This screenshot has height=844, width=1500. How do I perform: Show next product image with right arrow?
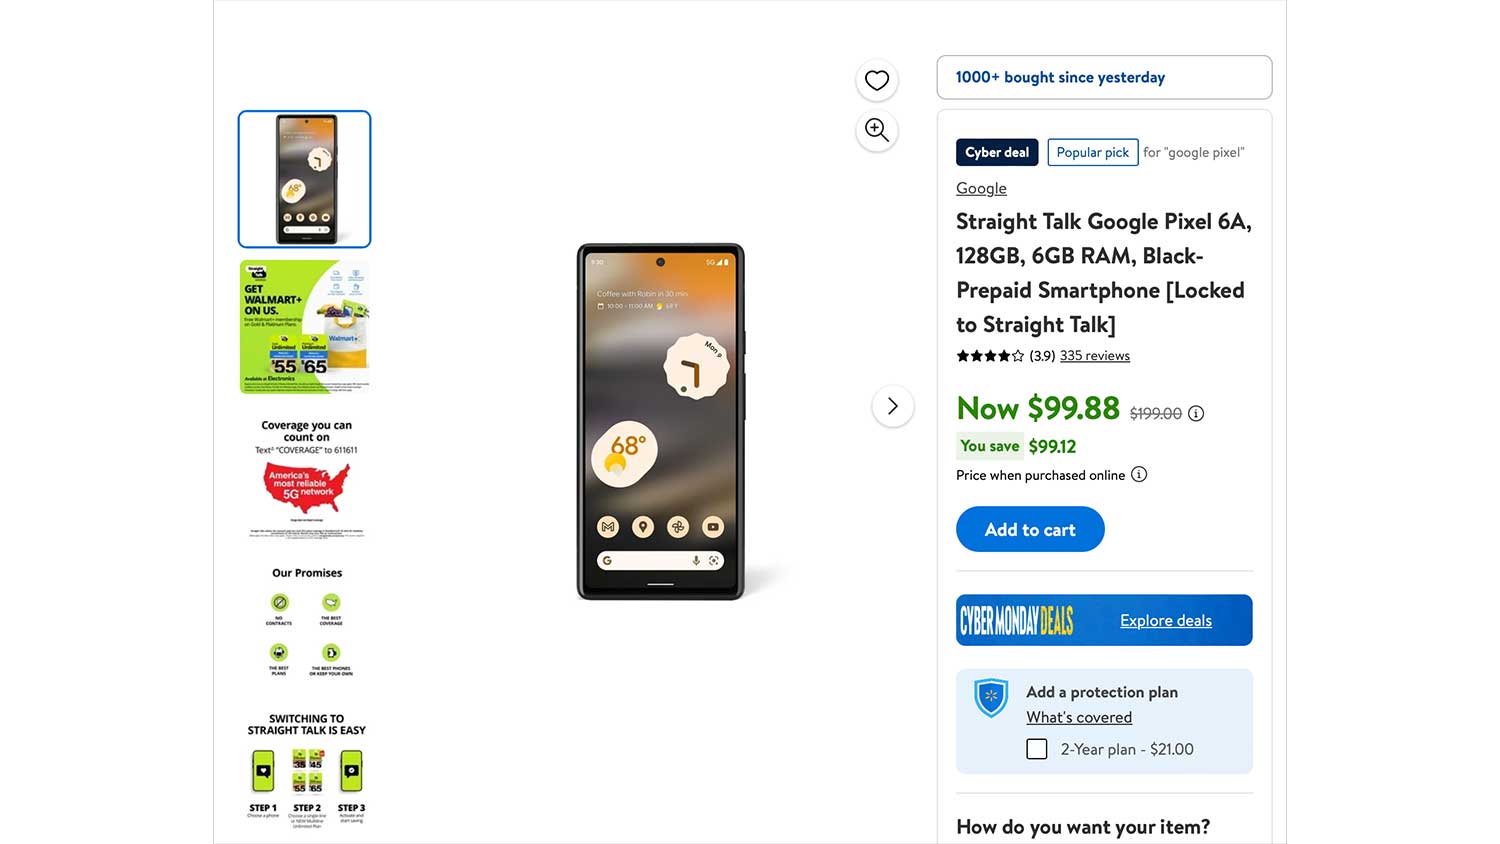pos(893,406)
